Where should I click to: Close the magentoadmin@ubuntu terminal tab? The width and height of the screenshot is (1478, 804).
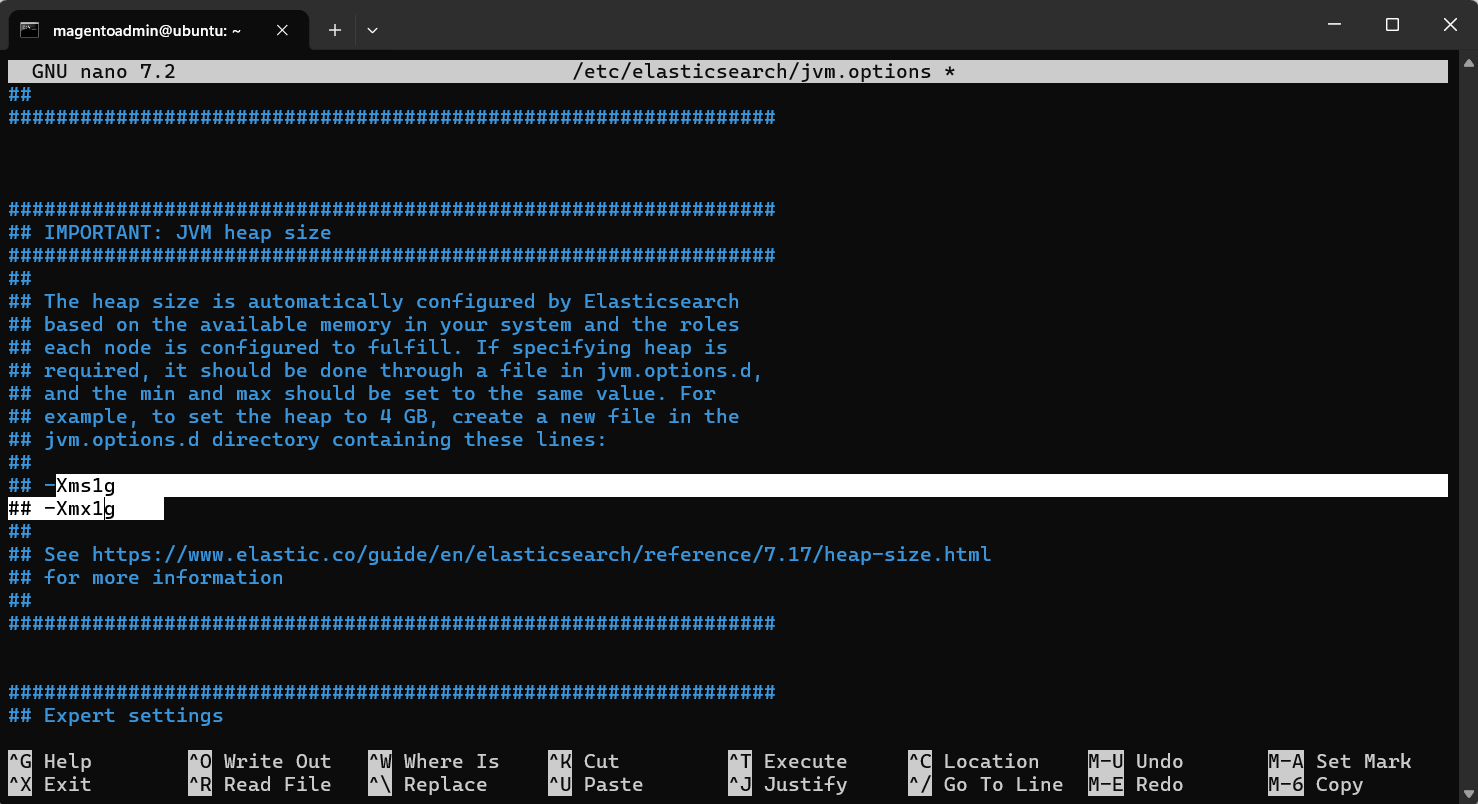[282, 30]
